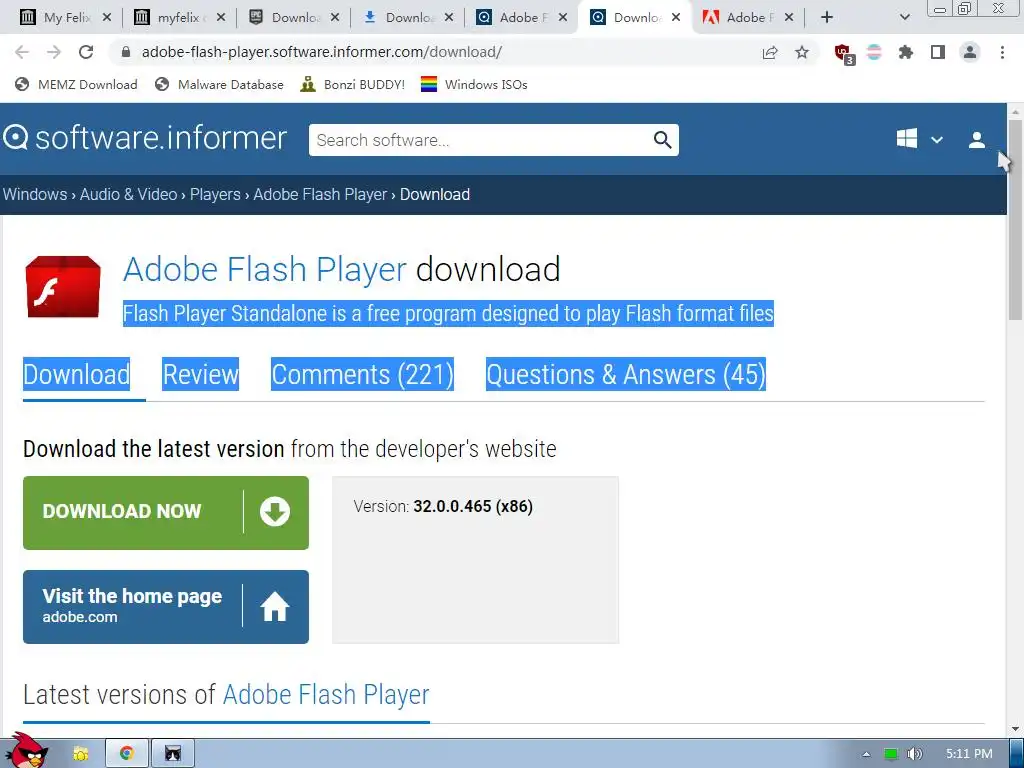Viewport: 1024px width, 768px height.
Task: Switch to Chrome in the taskbar
Action: point(127,754)
